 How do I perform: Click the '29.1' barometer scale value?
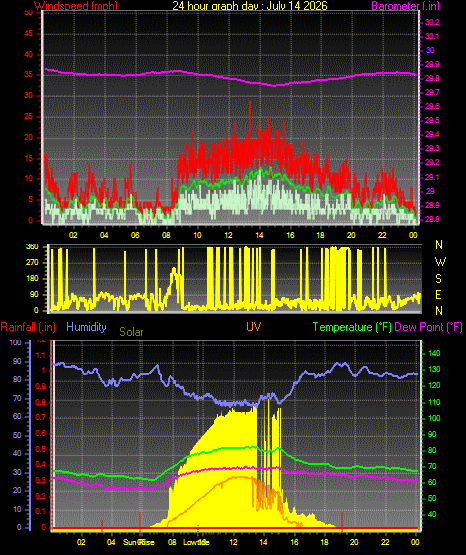click(432, 177)
